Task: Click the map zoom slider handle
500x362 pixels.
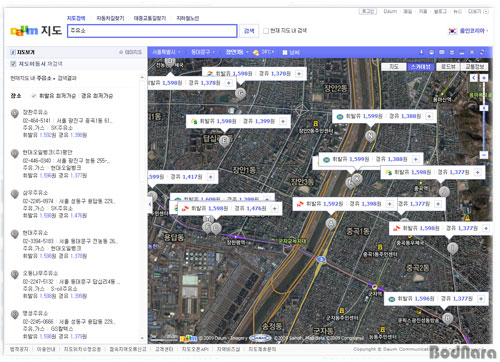Action: coord(484,108)
